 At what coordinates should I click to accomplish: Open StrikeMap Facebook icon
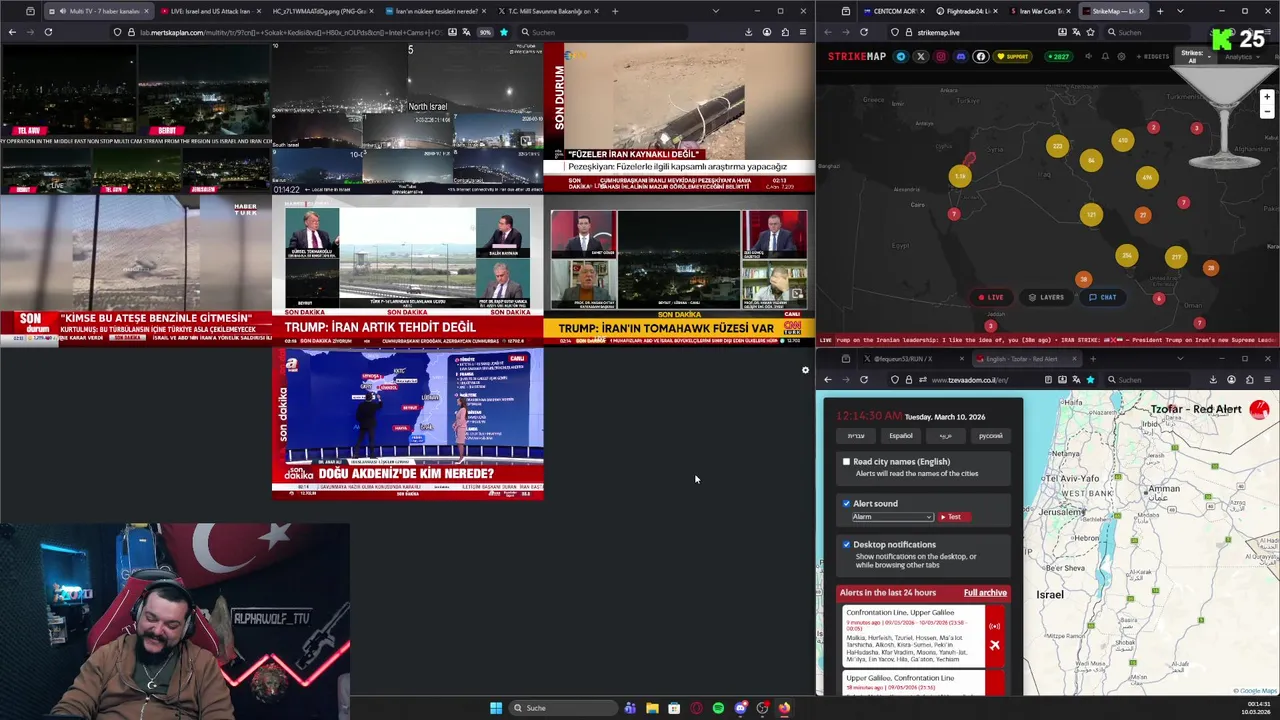click(981, 57)
